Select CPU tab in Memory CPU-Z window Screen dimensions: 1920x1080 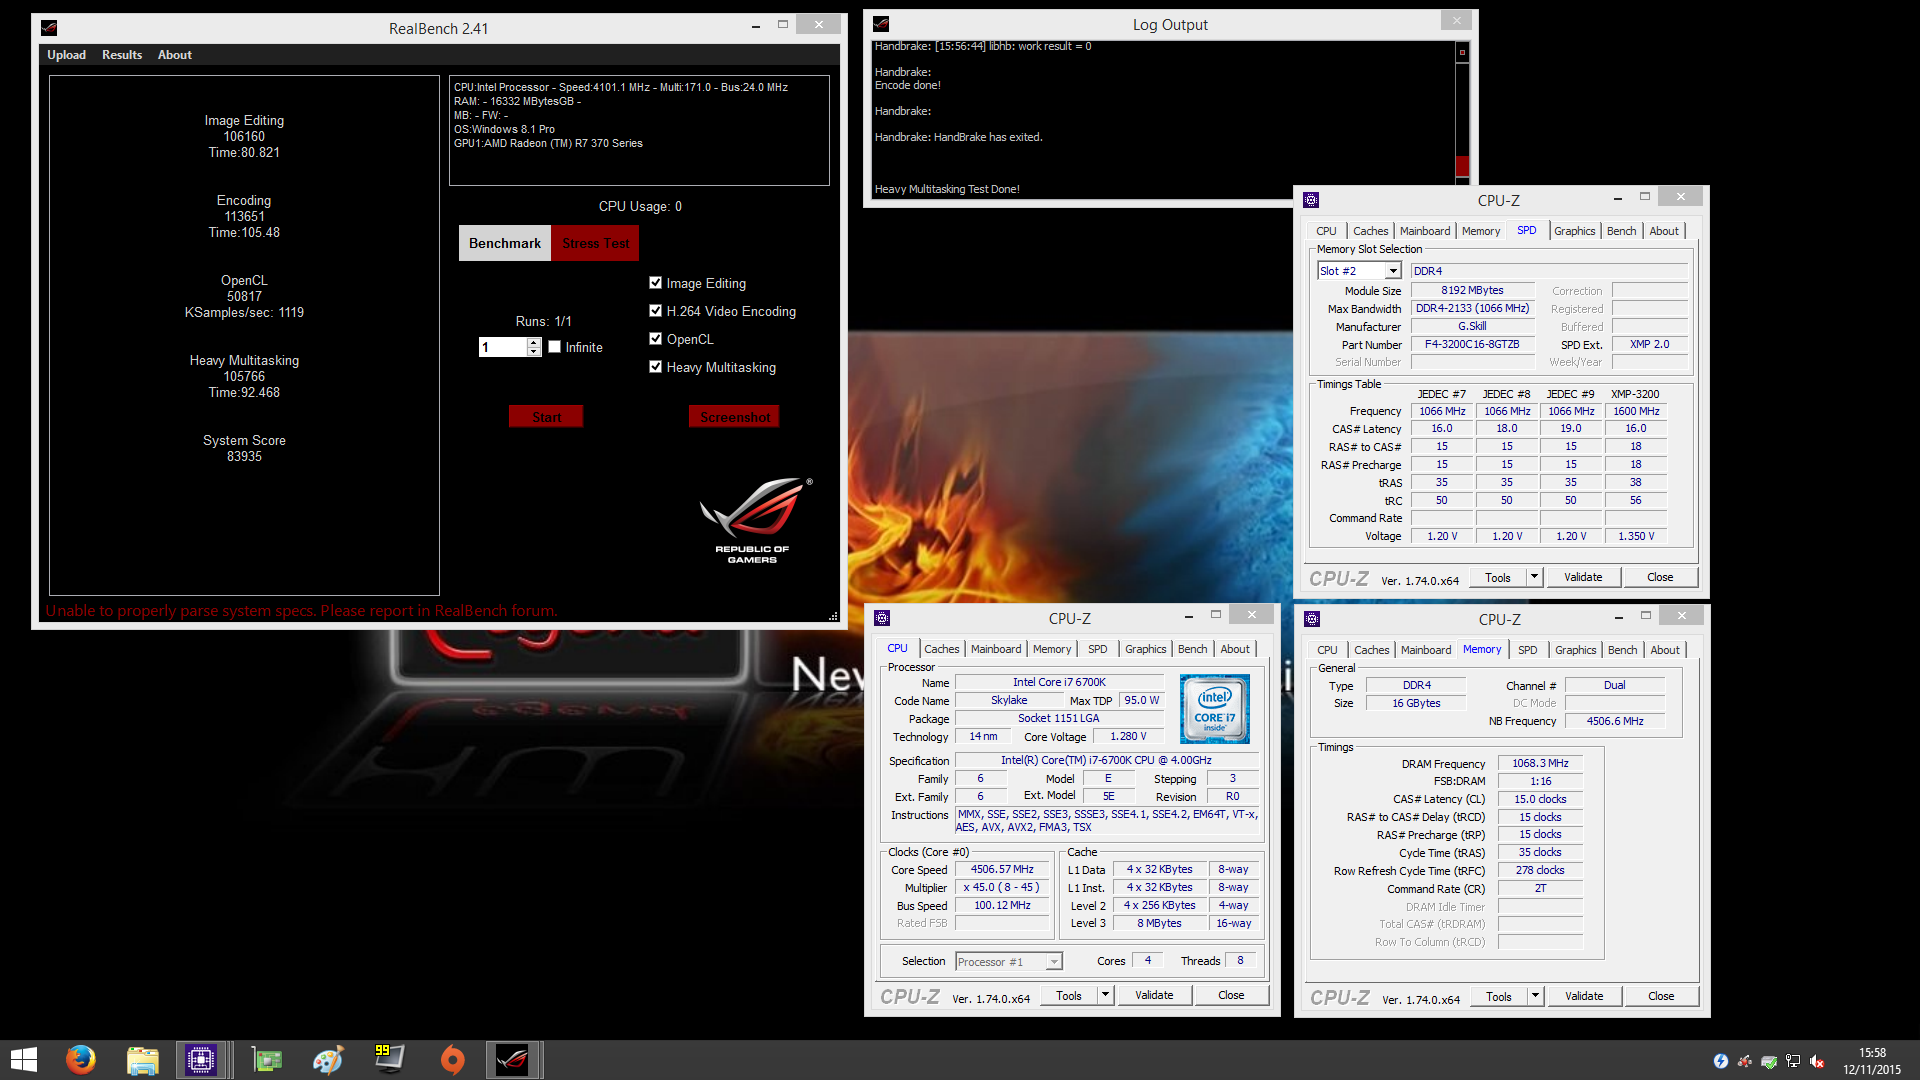coord(1327,650)
